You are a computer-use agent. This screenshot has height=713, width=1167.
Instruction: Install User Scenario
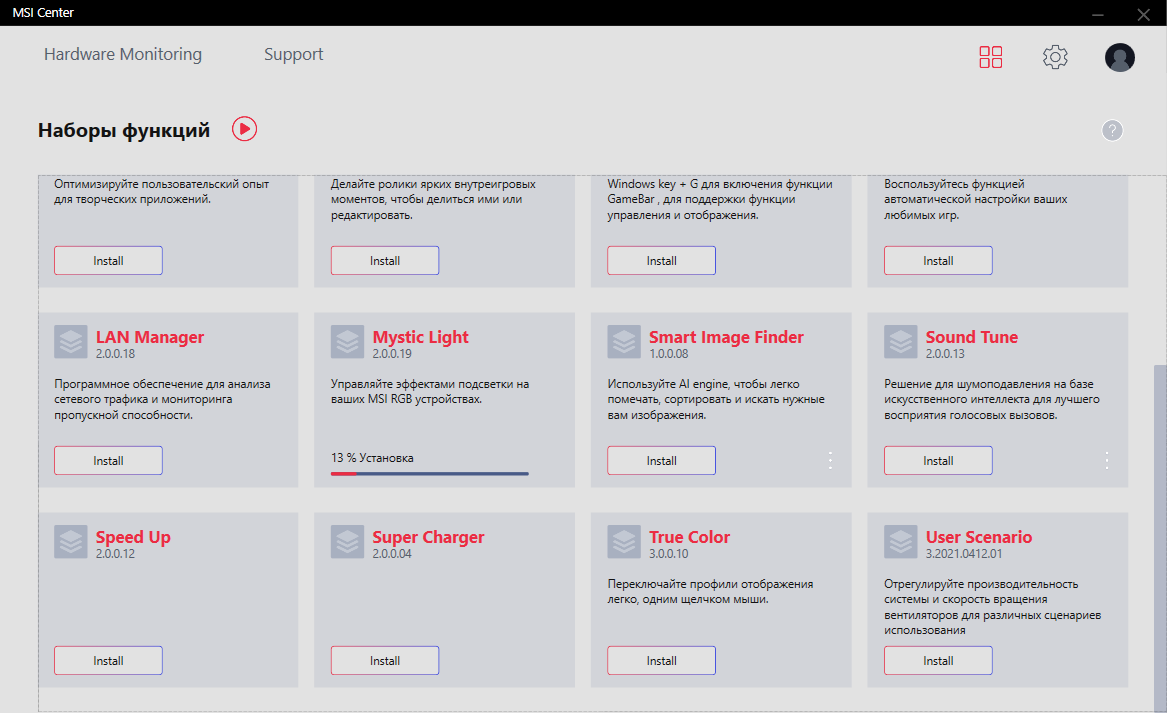click(938, 661)
